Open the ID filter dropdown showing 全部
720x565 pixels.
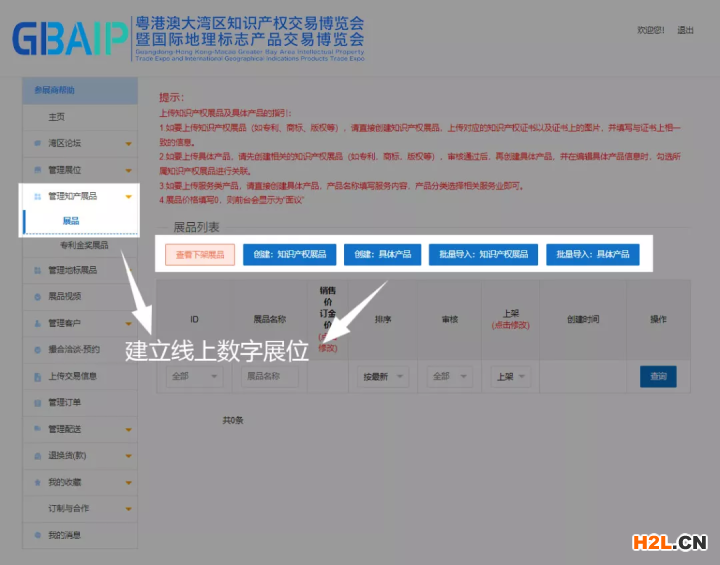pyautogui.click(x=194, y=376)
